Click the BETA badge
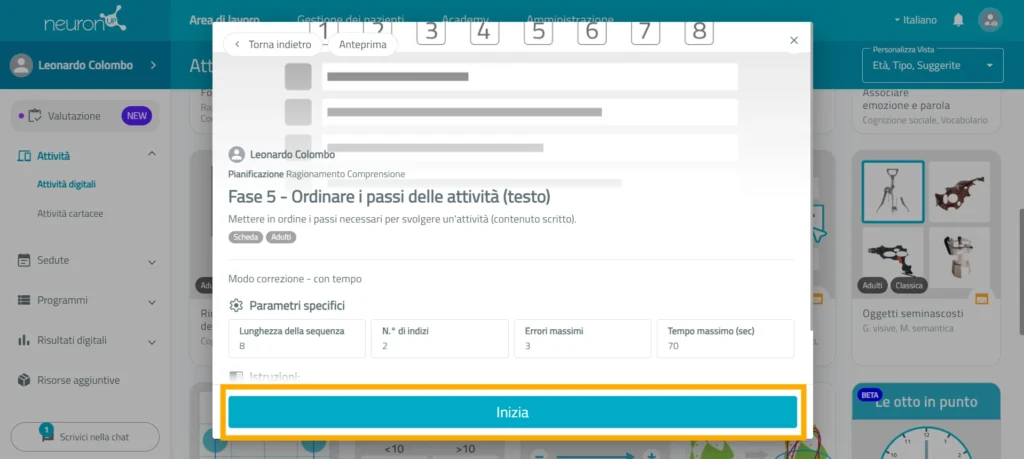This screenshot has width=1024, height=459. pos(870,395)
